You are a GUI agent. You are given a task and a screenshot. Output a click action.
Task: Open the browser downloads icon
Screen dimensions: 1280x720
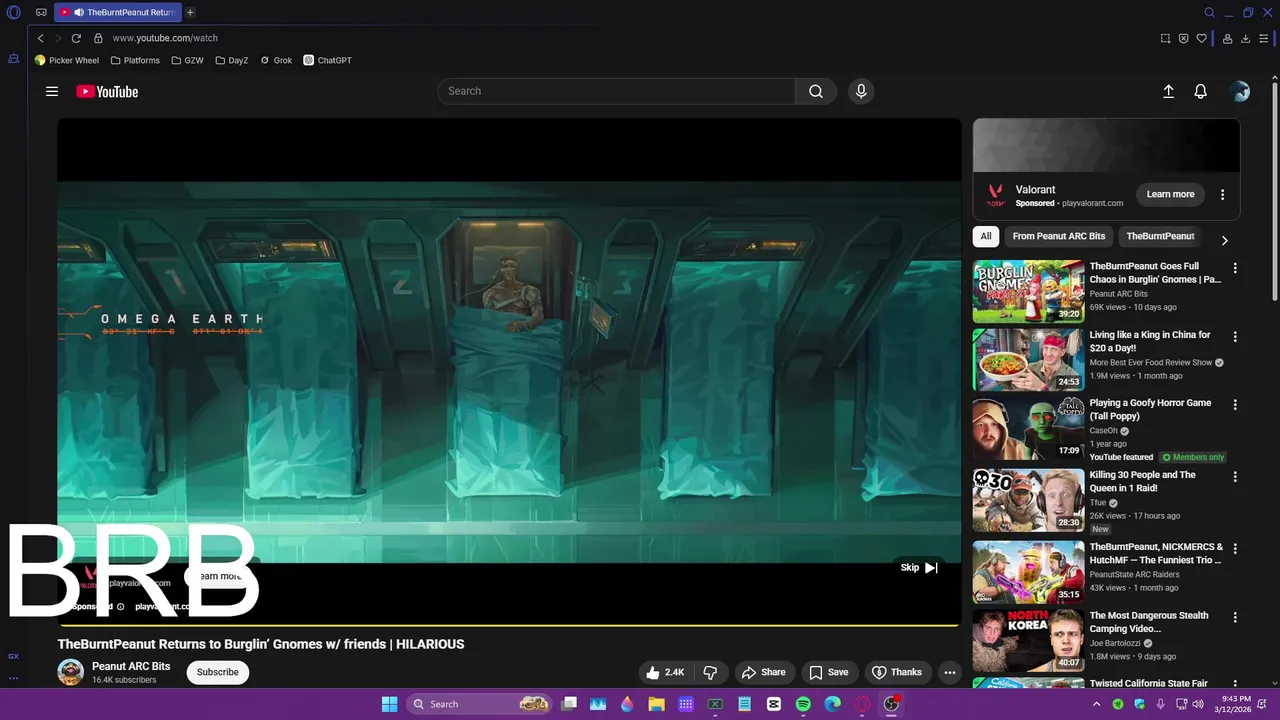point(1245,38)
